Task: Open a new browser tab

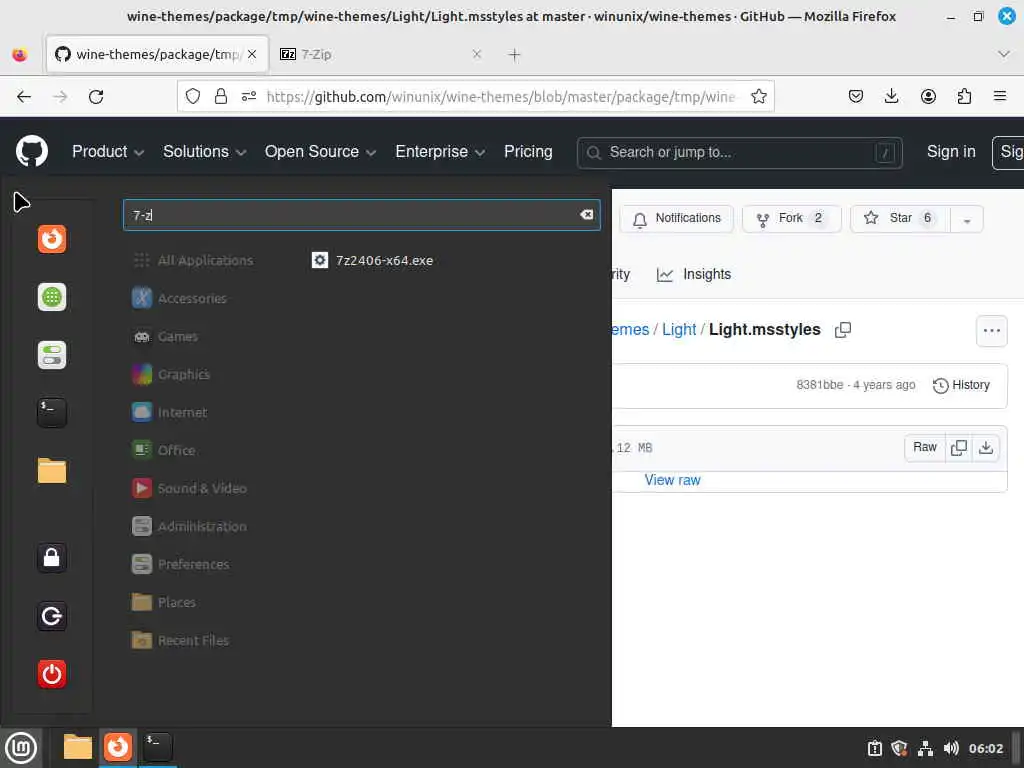Action: point(515,55)
